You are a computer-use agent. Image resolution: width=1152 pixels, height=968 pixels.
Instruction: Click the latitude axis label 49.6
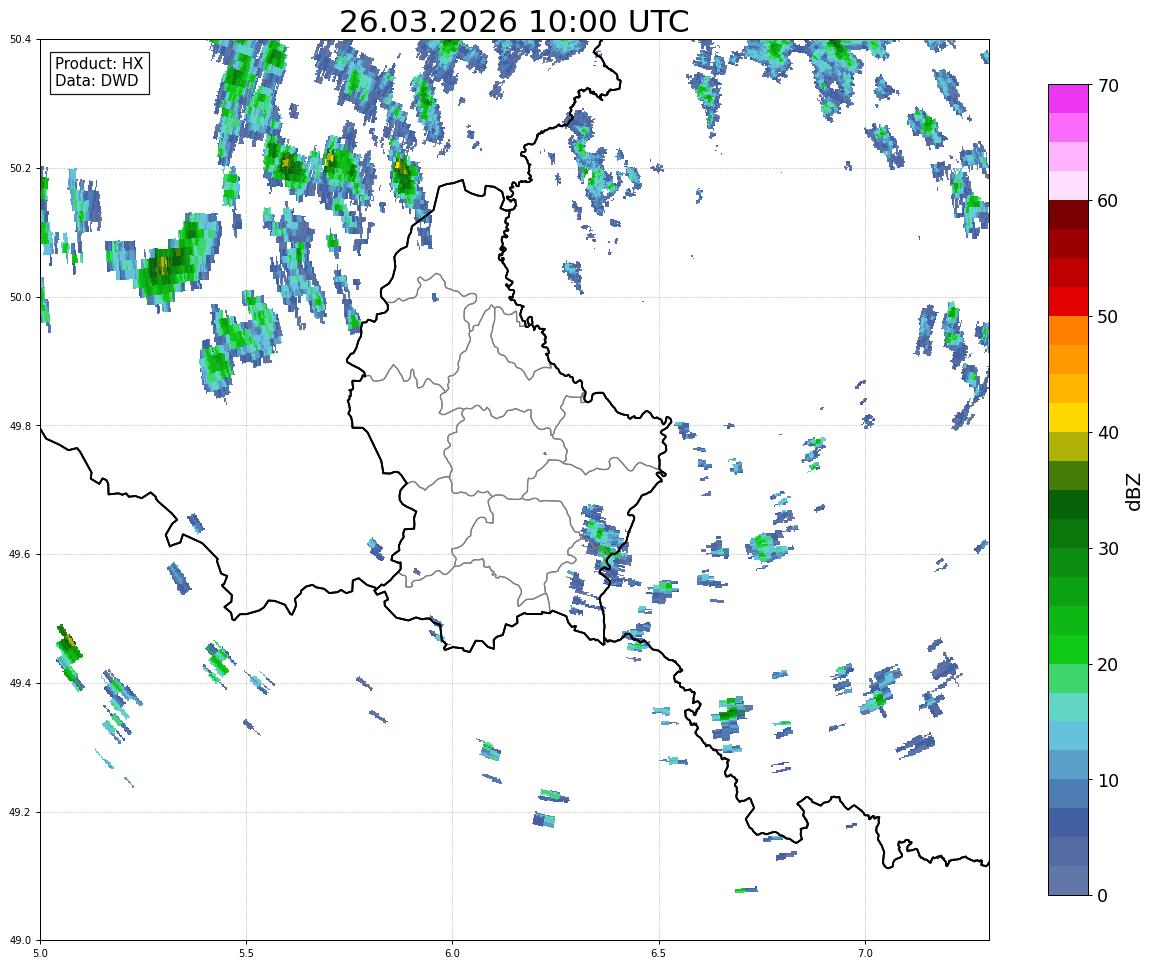coord(21,555)
